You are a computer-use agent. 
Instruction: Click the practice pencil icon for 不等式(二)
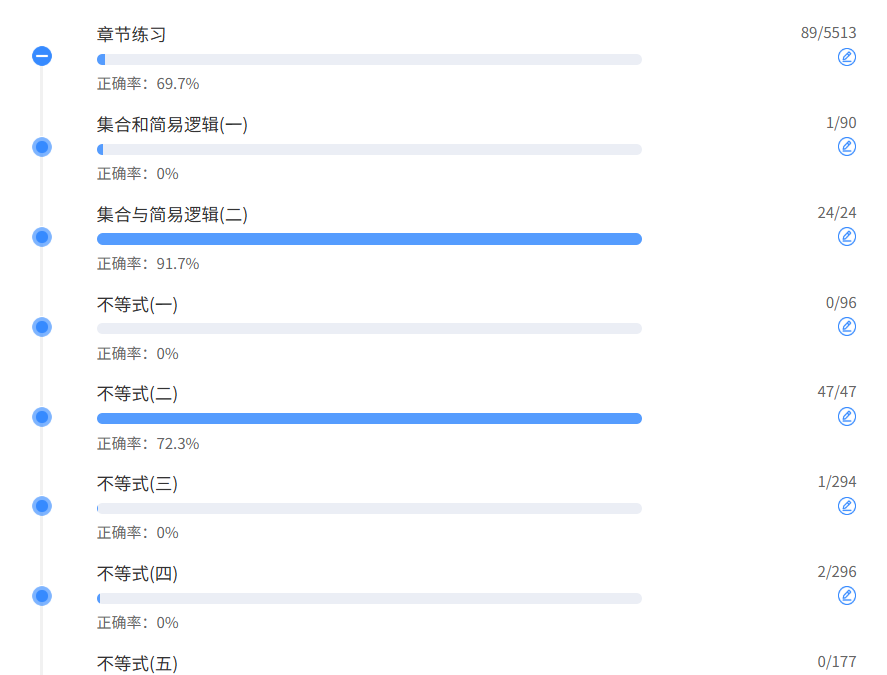click(x=846, y=416)
